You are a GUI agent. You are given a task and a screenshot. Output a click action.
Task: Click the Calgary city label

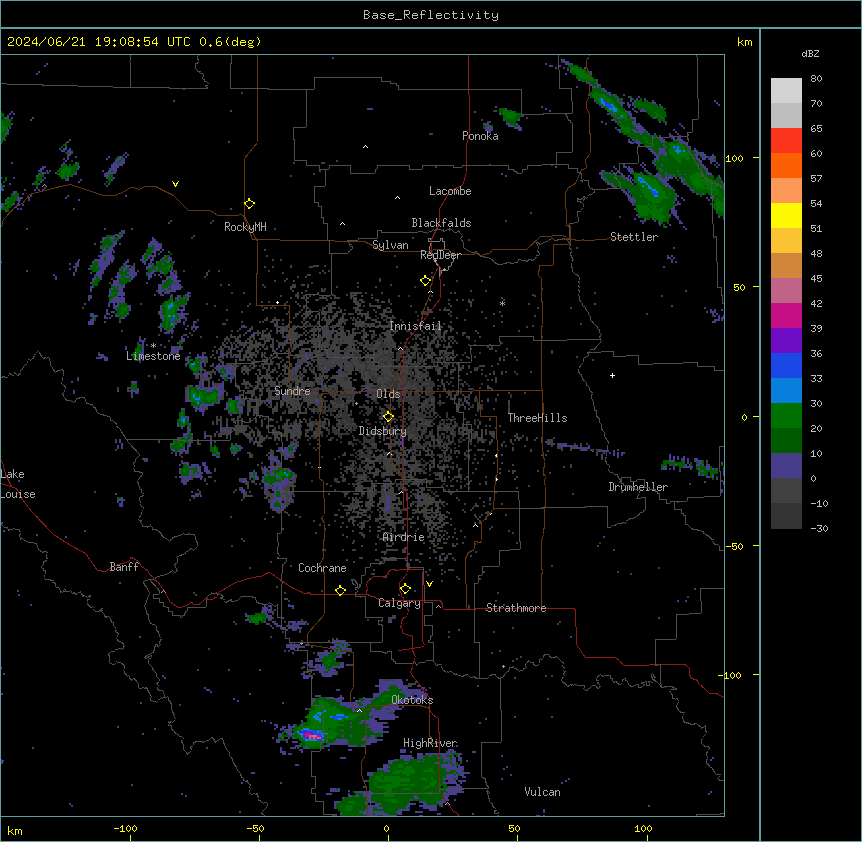click(x=399, y=603)
